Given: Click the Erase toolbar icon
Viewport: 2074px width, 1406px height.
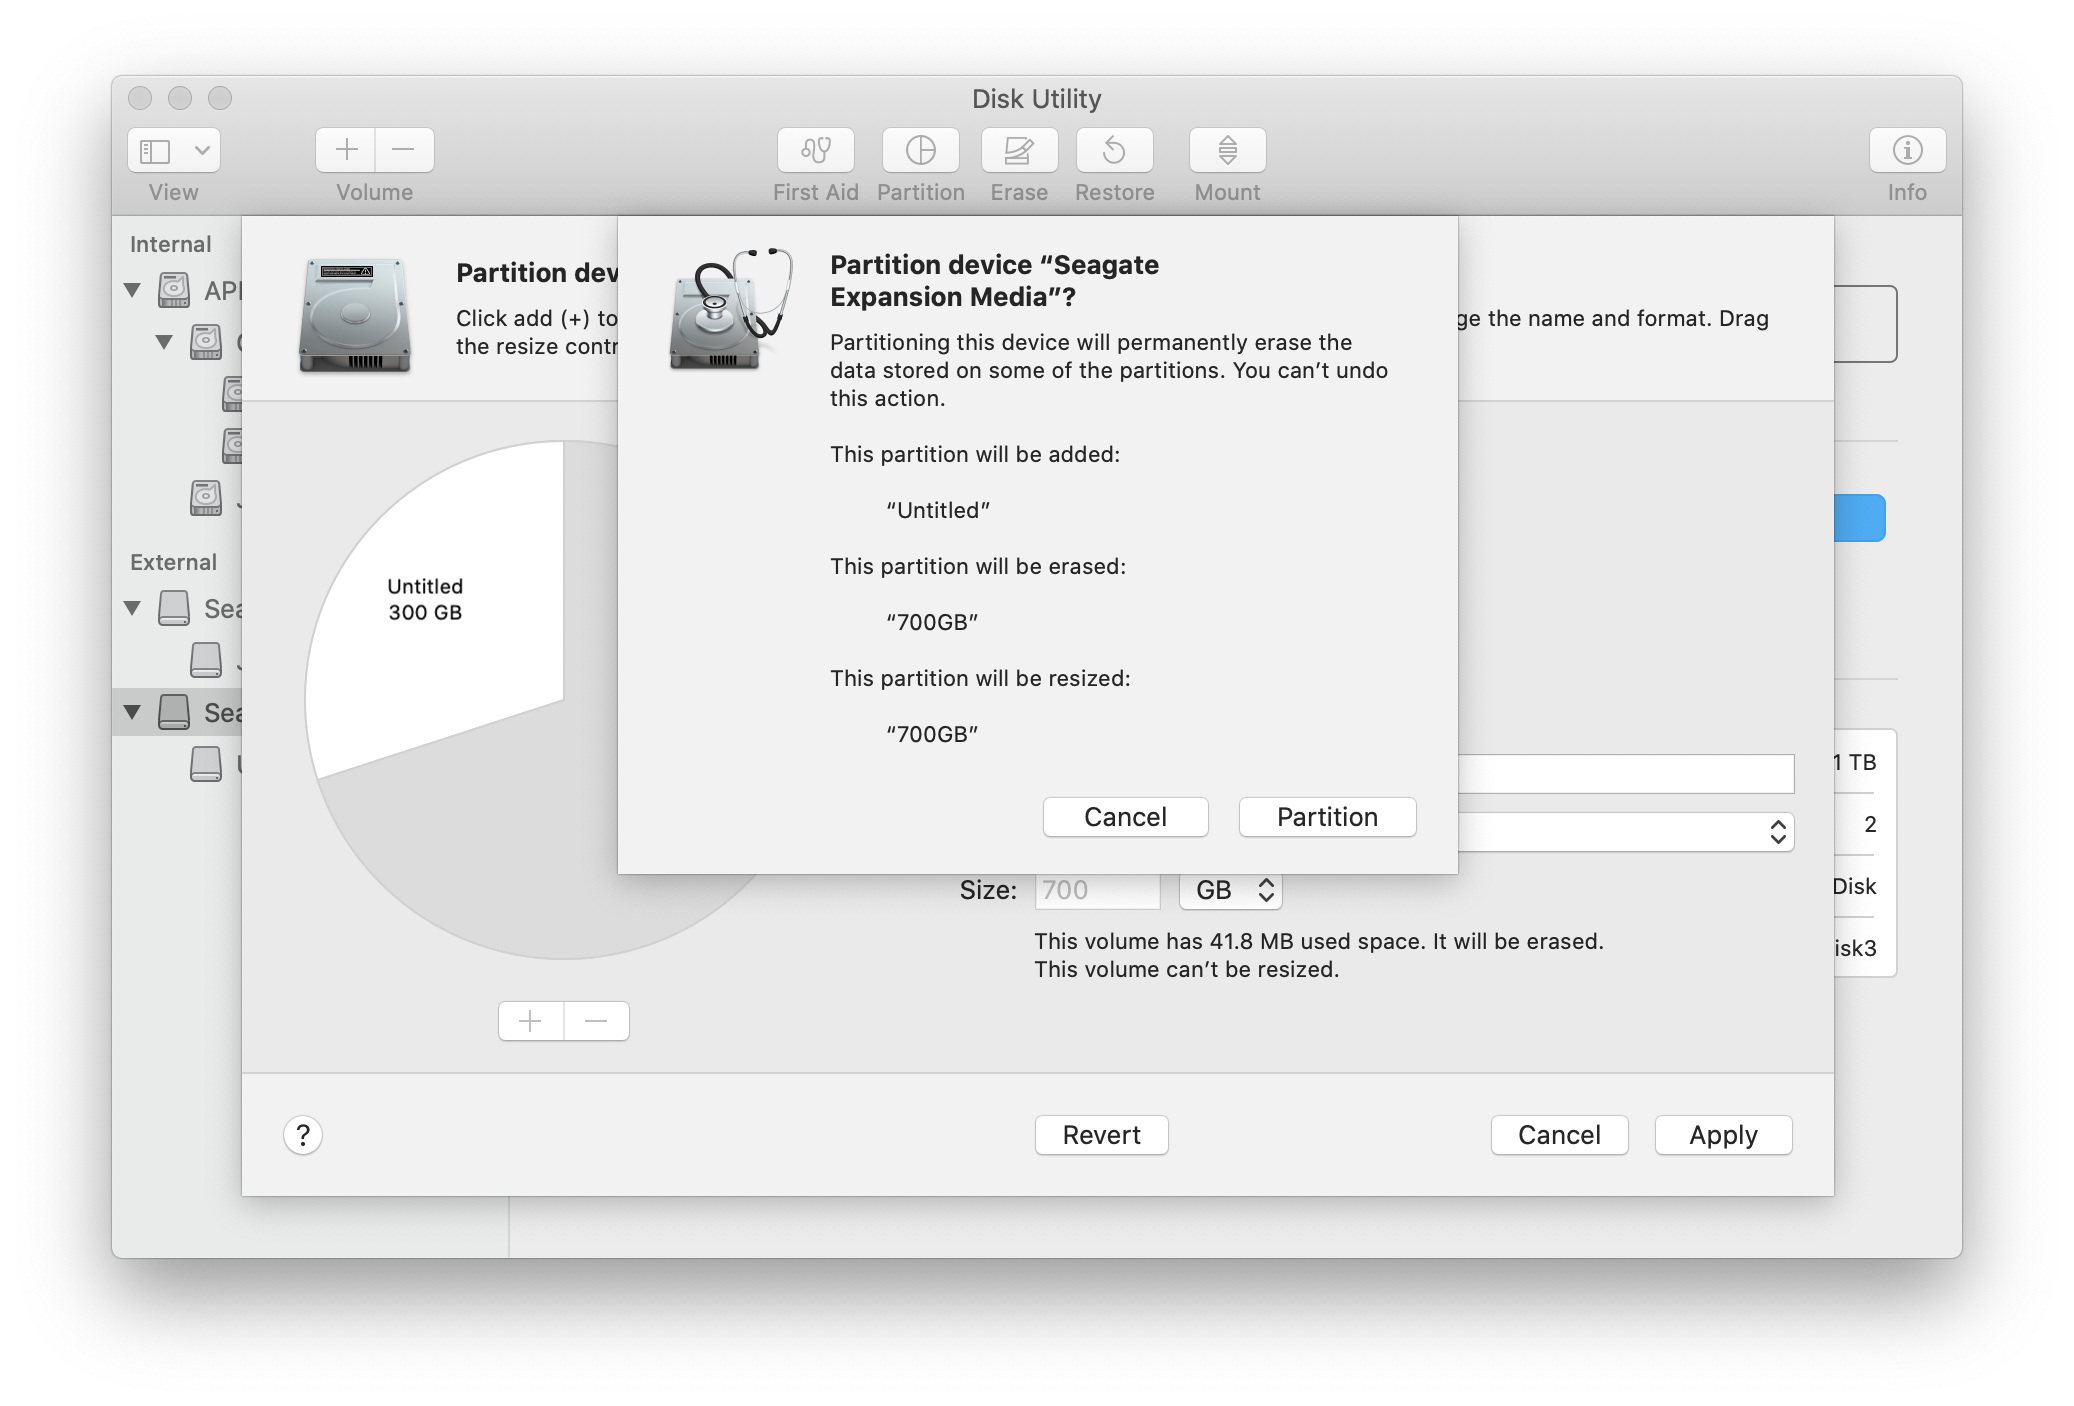Looking at the screenshot, I should coord(1018,150).
